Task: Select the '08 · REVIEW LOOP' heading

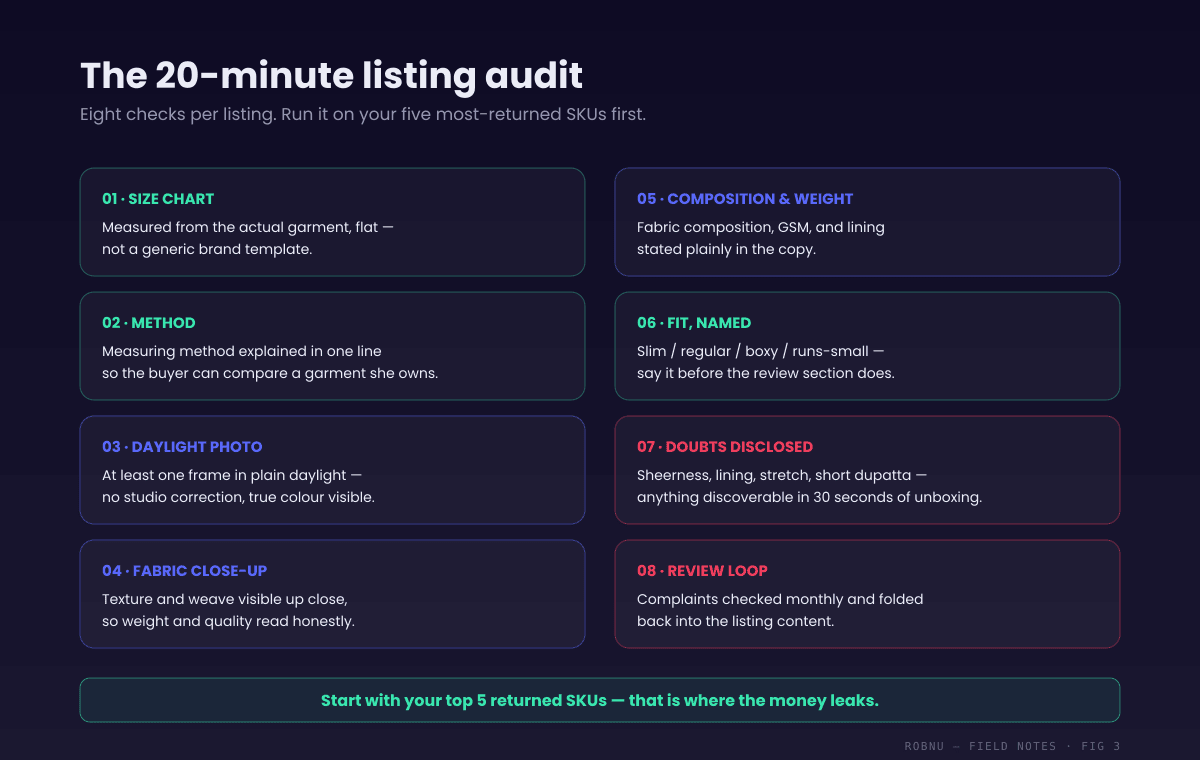Action: (702, 571)
